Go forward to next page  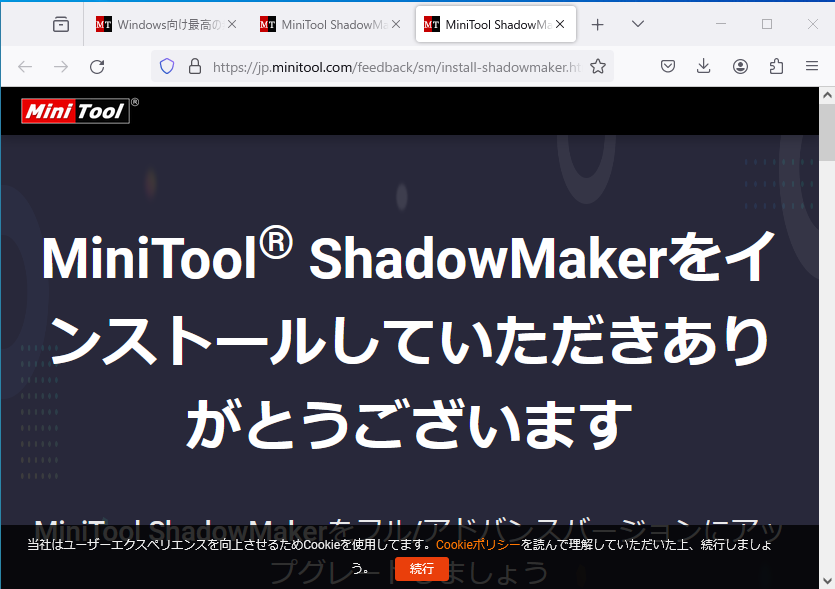click(61, 67)
